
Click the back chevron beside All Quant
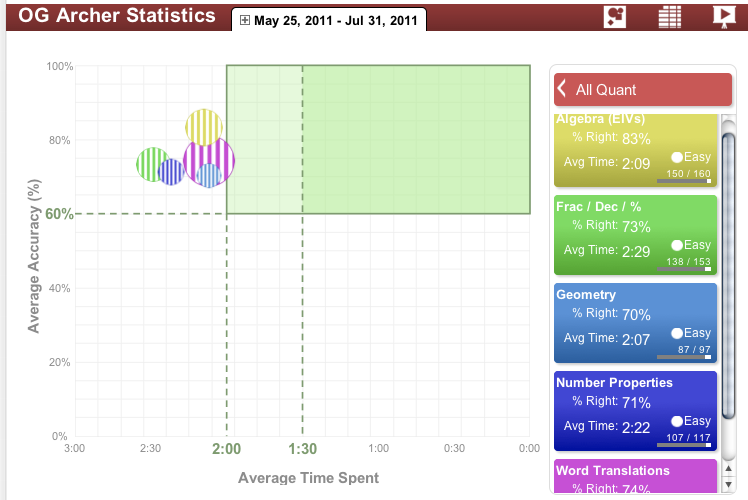562,88
